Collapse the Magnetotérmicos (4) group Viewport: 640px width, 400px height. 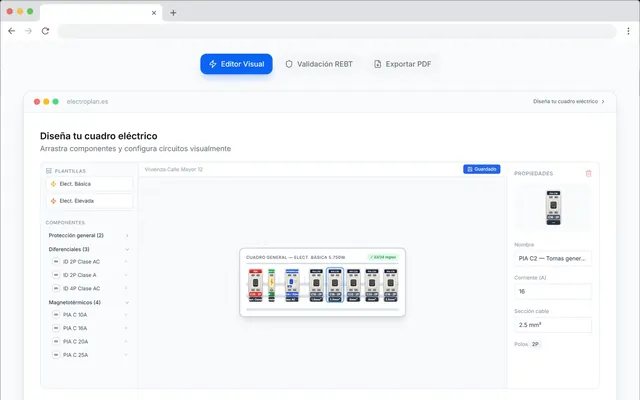click(89, 302)
